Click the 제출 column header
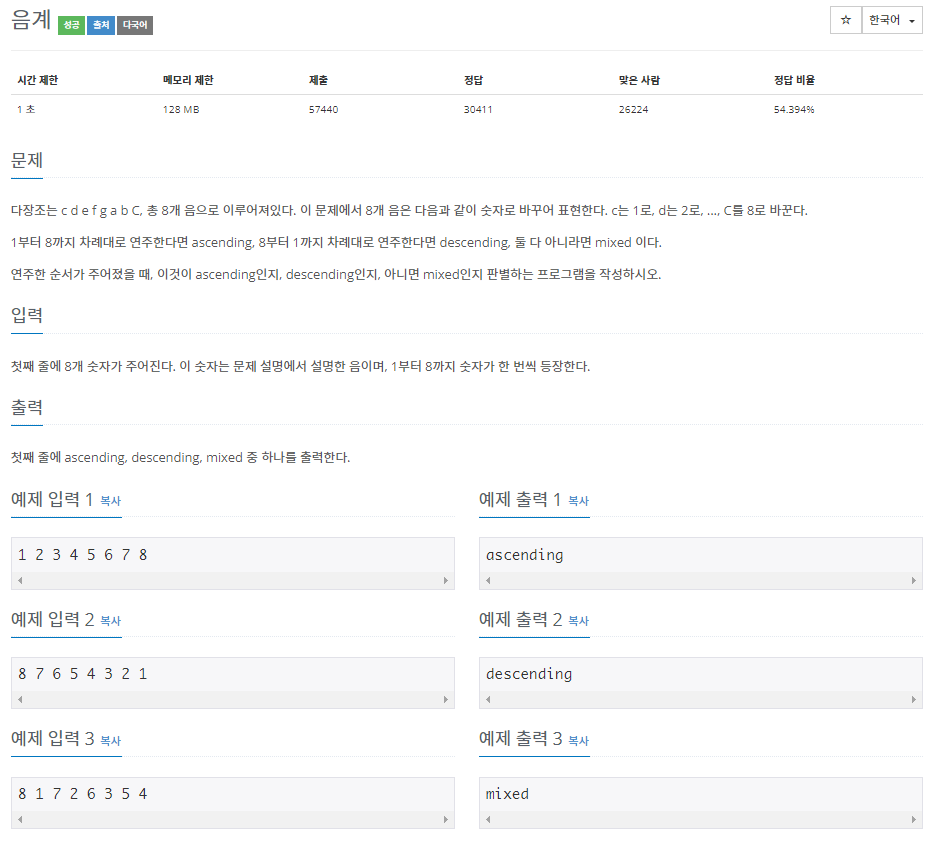The height and width of the screenshot is (843, 945). click(318, 80)
